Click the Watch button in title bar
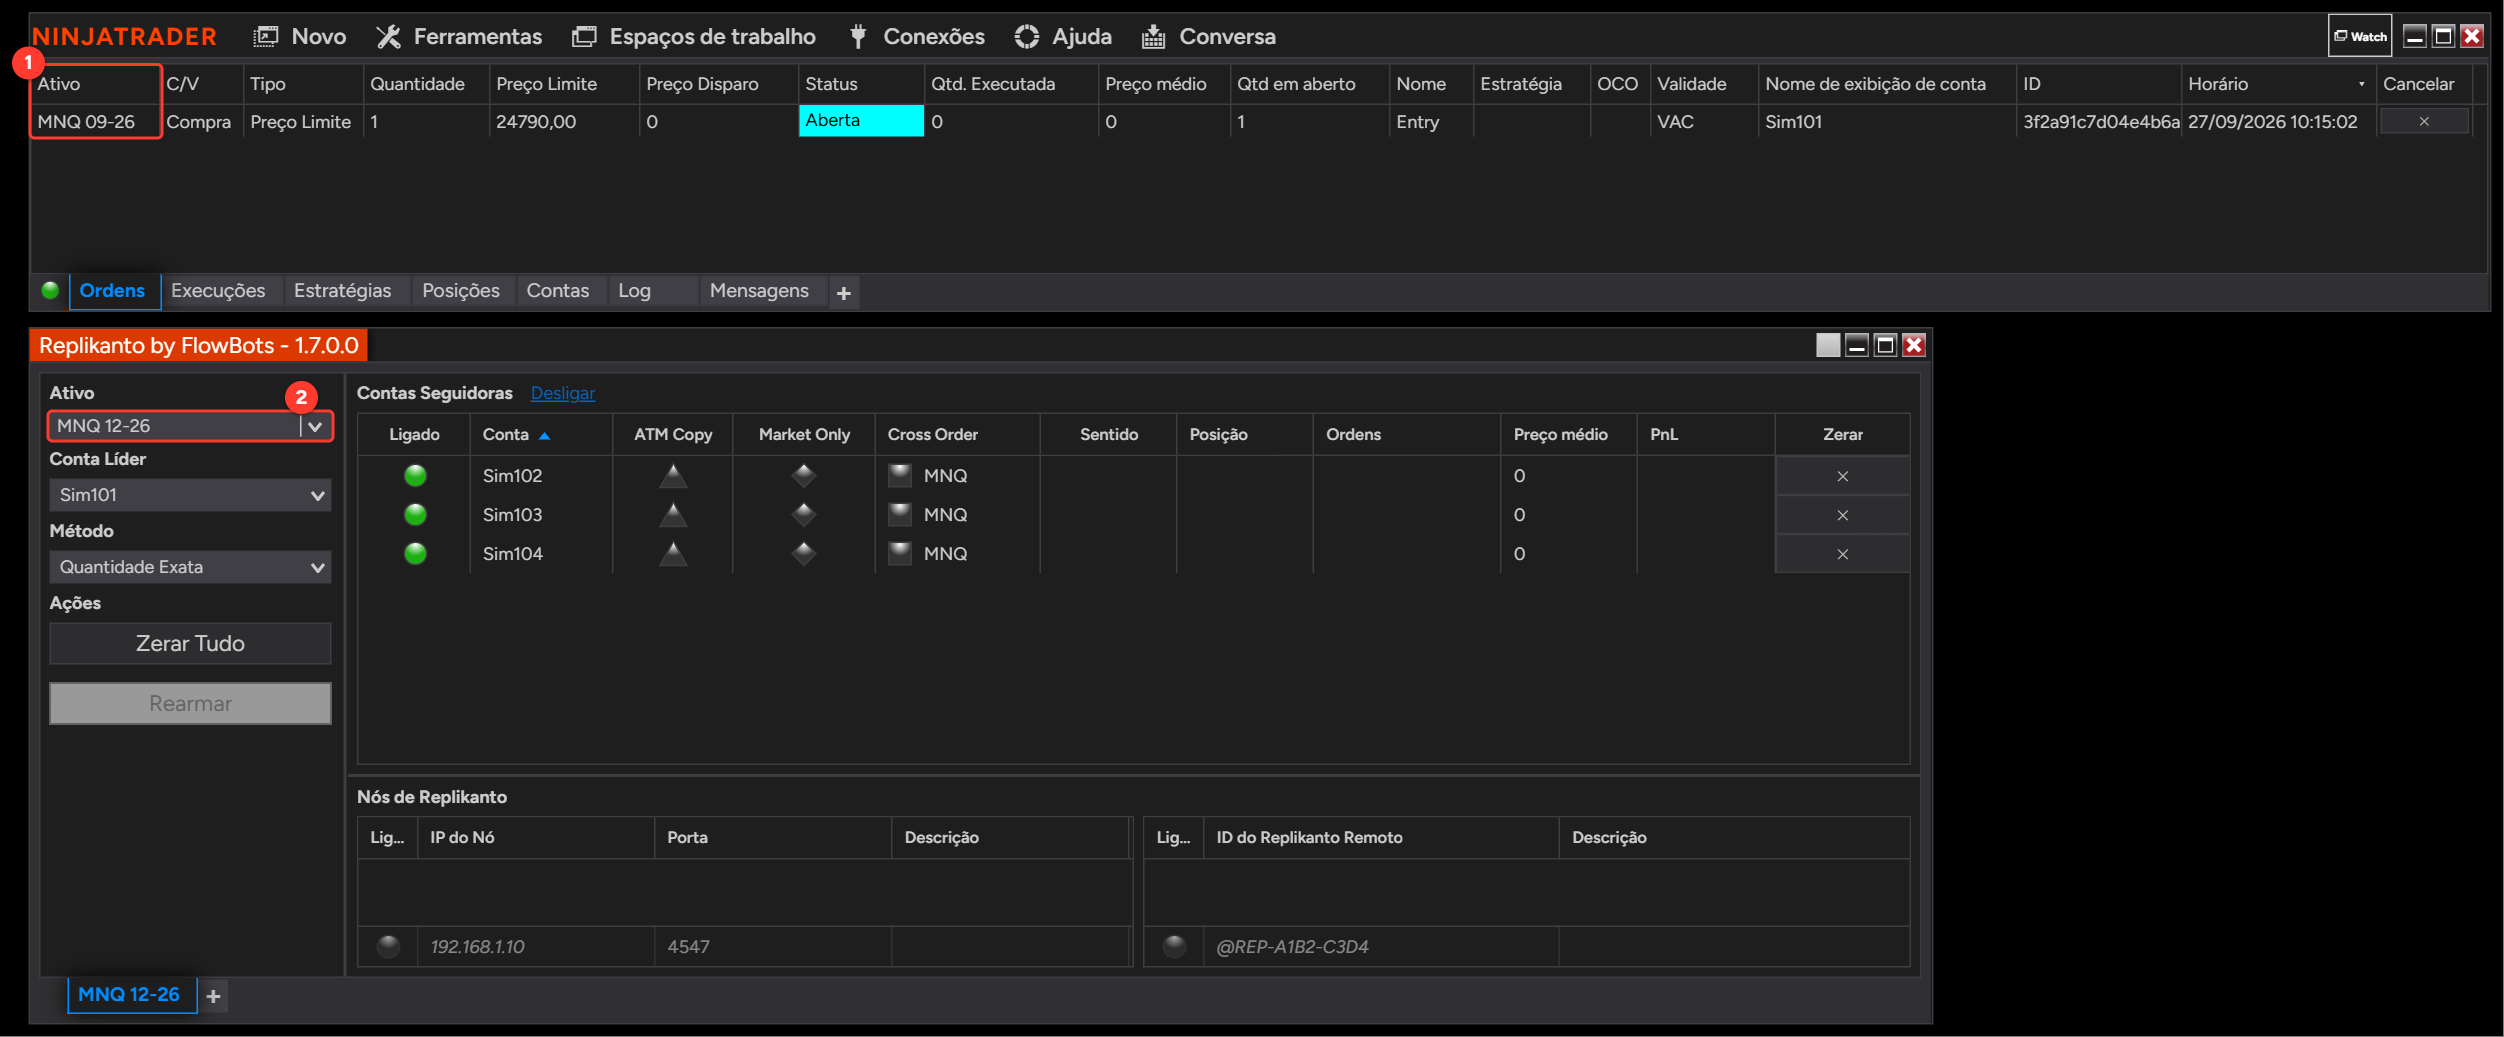This screenshot has height=1037, width=2504. pyautogui.click(x=2360, y=36)
